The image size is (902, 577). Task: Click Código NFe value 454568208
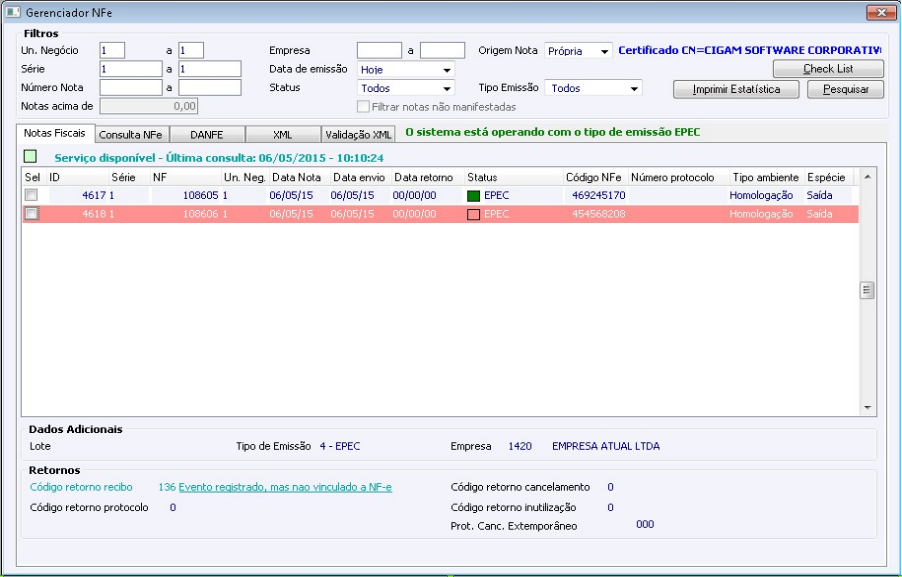[598, 214]
